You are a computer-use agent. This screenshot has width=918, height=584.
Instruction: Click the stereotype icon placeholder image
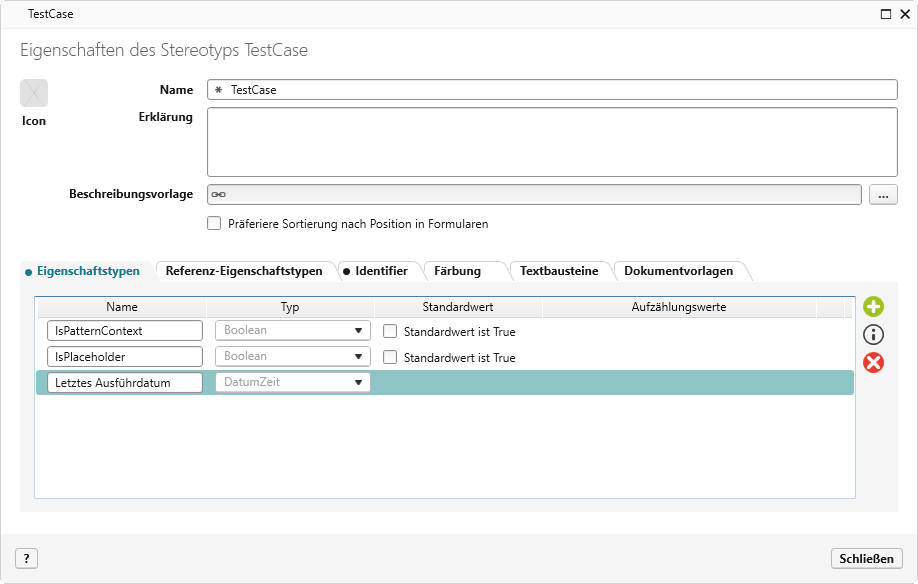34,93
